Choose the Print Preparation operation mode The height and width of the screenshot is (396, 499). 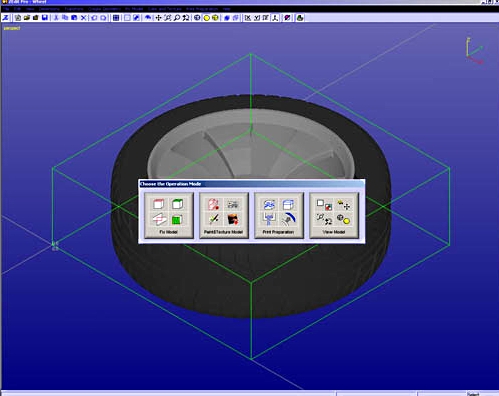[x=279, y=215]
